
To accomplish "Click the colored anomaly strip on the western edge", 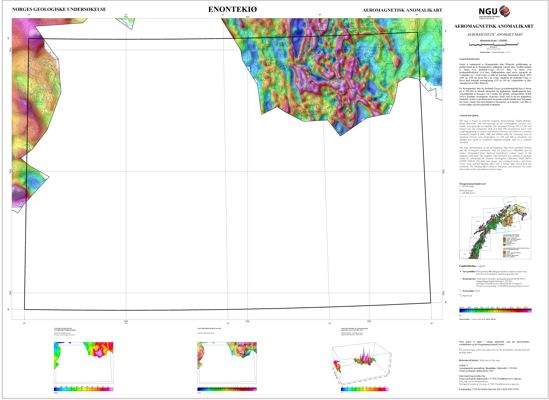I will click(x=35, y=112).
